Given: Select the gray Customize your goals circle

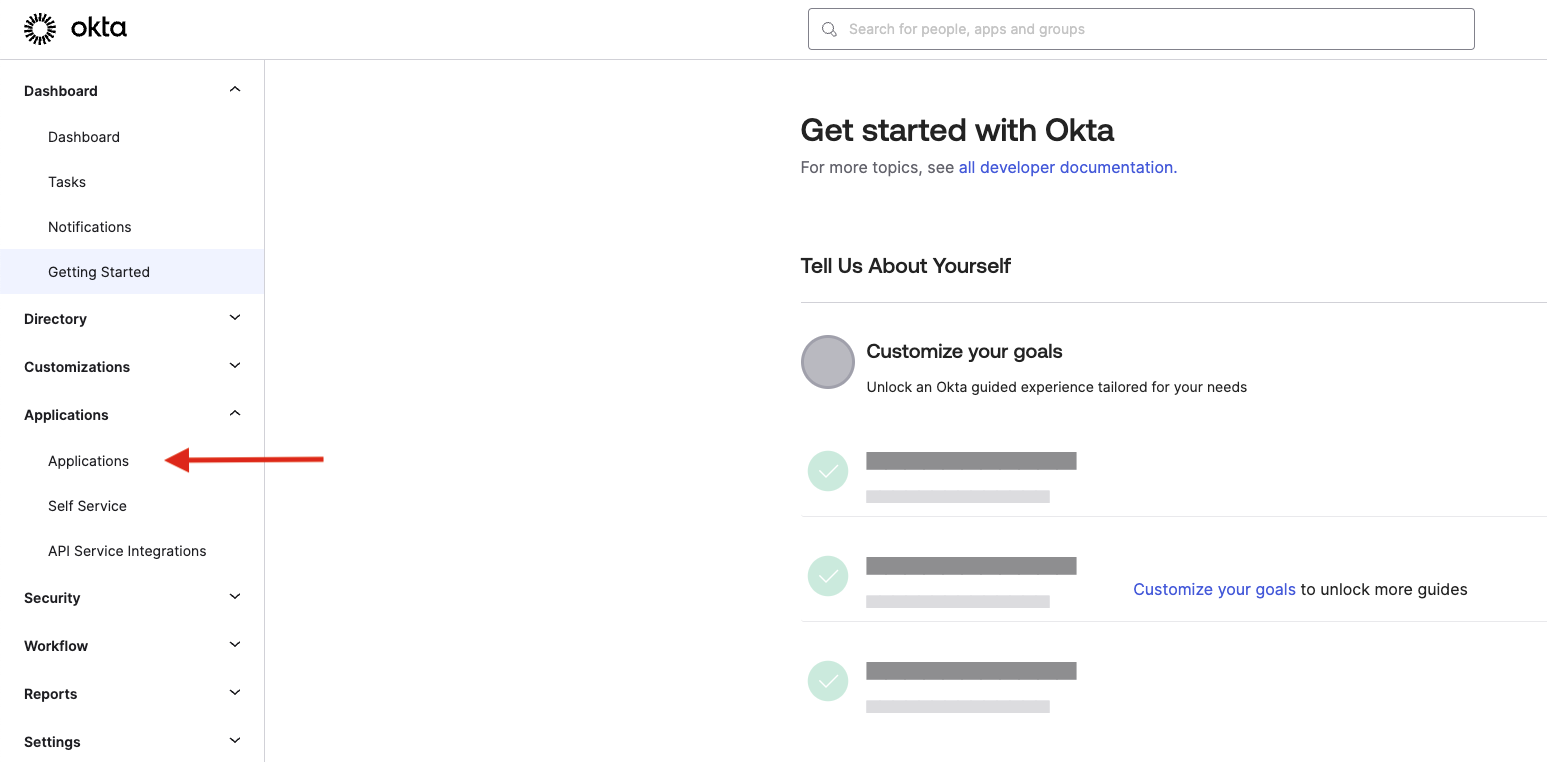Looking at the screenshot, I should [x=828, y=362].
